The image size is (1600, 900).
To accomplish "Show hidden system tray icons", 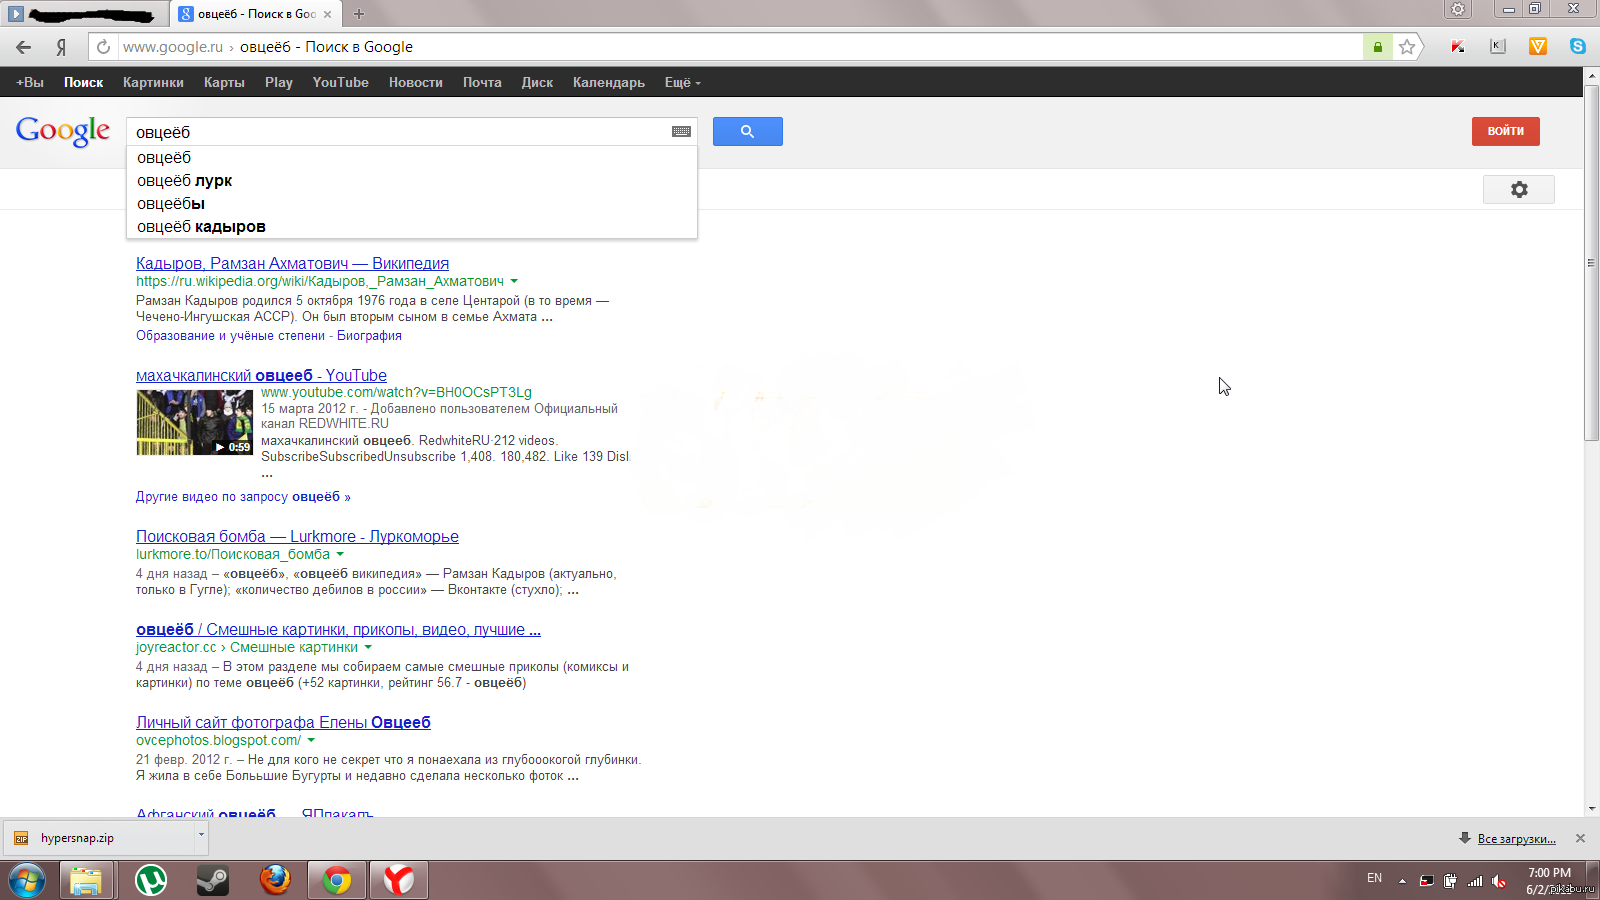I will pos(1402,881).
